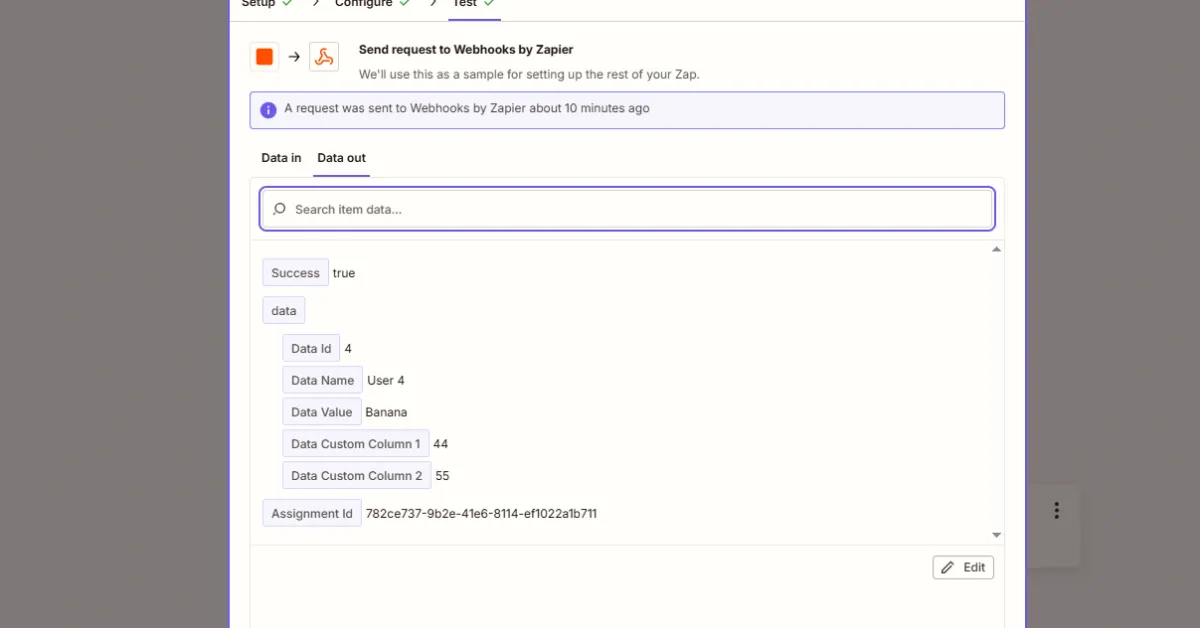Click the magnifying glass search icon
The width and height of the screenshot is (1200, 628).
279,208
